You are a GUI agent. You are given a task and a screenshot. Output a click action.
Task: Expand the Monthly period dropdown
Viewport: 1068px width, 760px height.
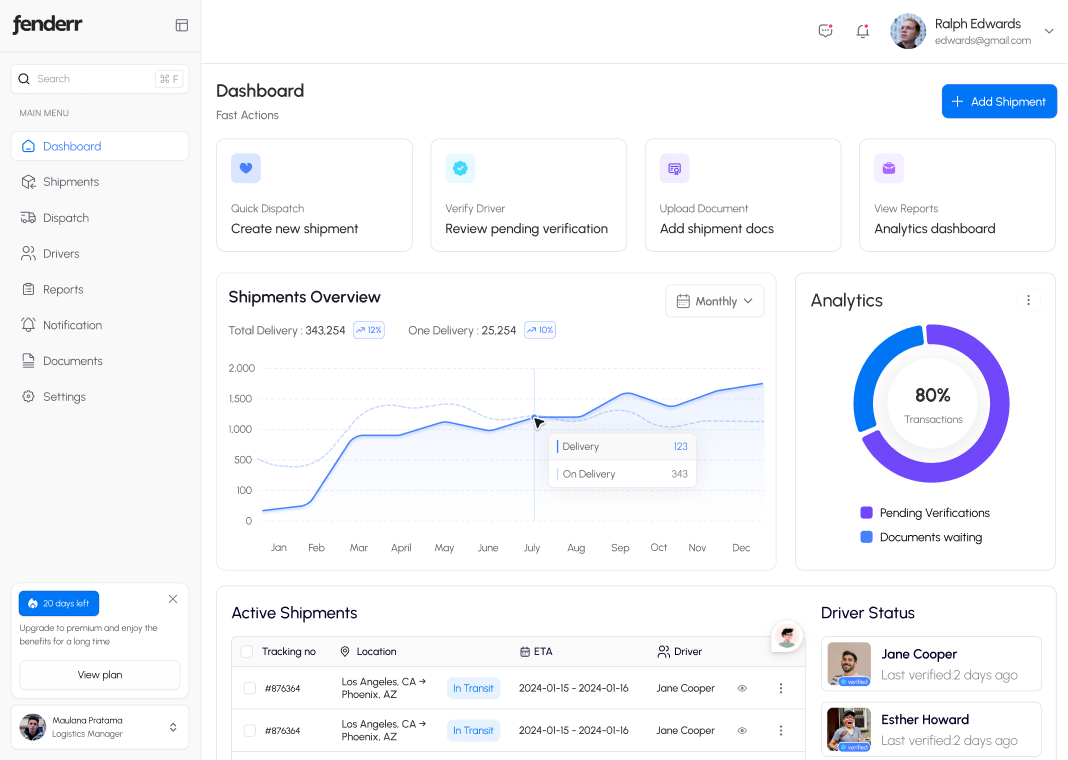[x=714, y=301]
